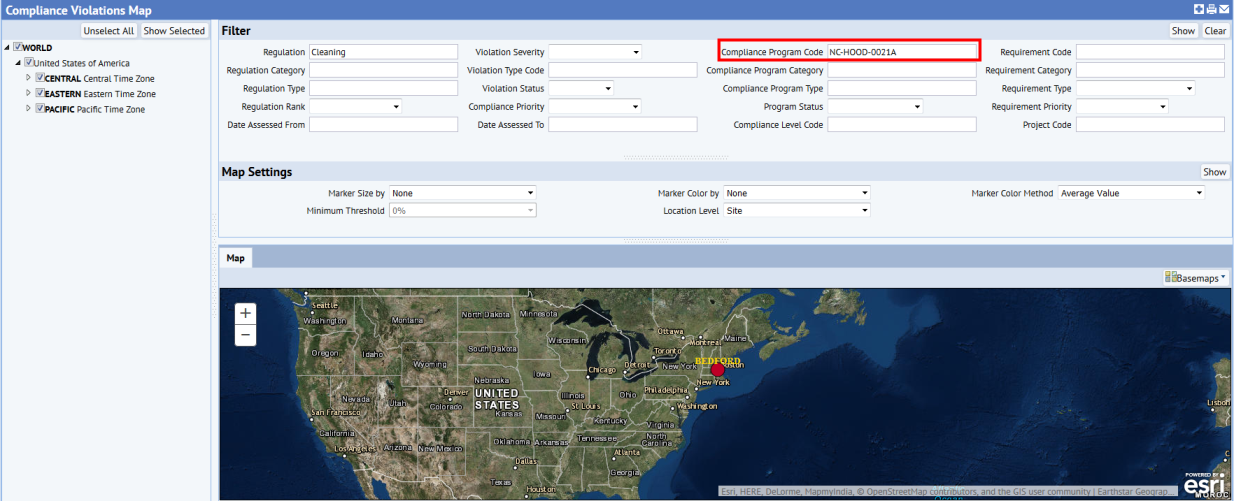Select the Map tab
Screen dimensions: 1235x502
tap(235, 258)
